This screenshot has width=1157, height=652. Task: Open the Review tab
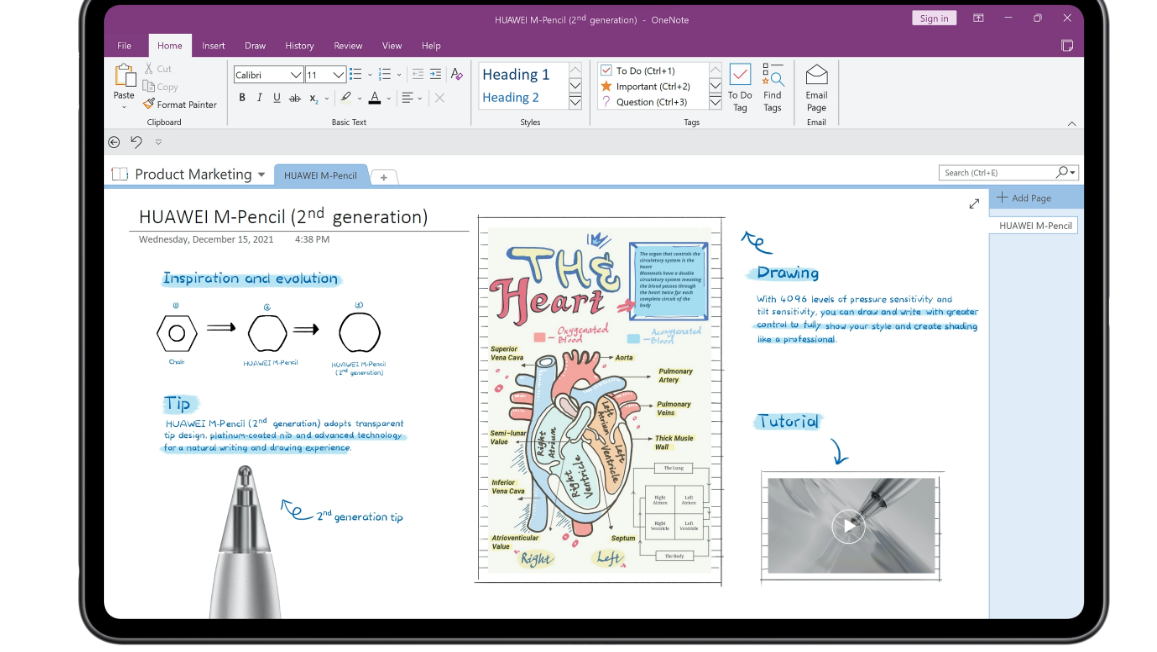coord(348,46)
